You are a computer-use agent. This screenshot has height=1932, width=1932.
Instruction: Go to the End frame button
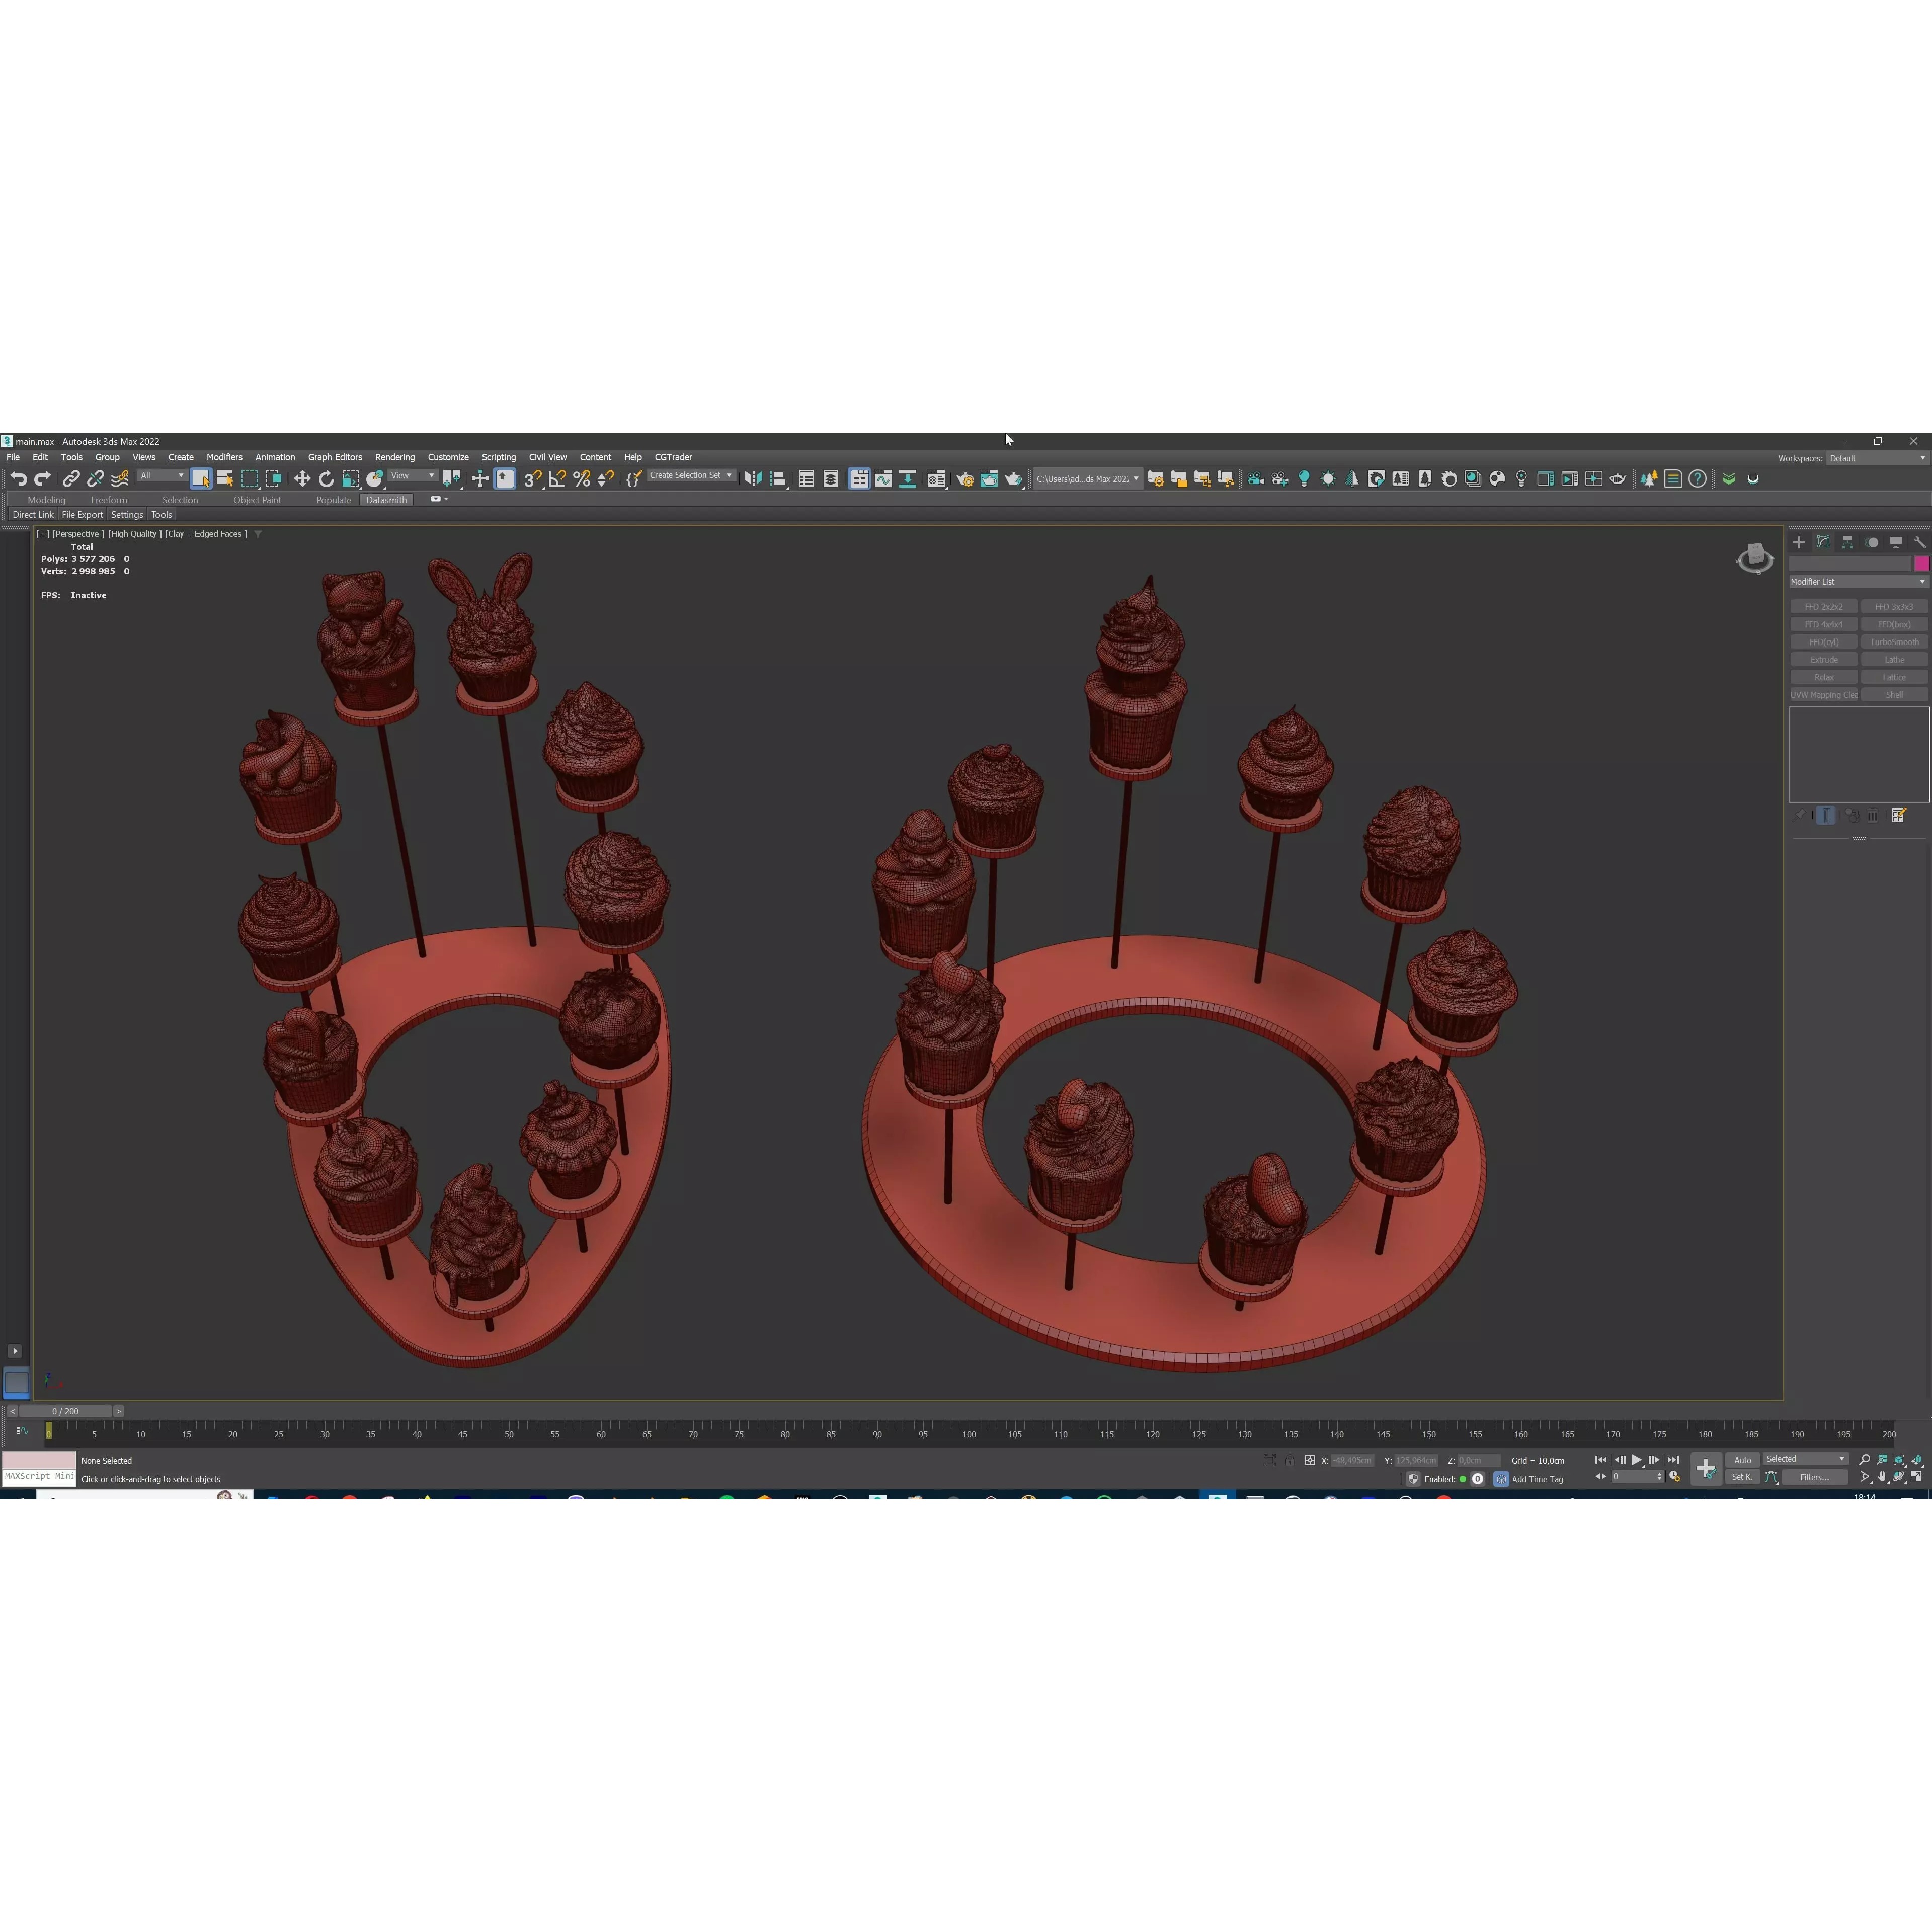pyautogui.click(x=1673, y=1460)
